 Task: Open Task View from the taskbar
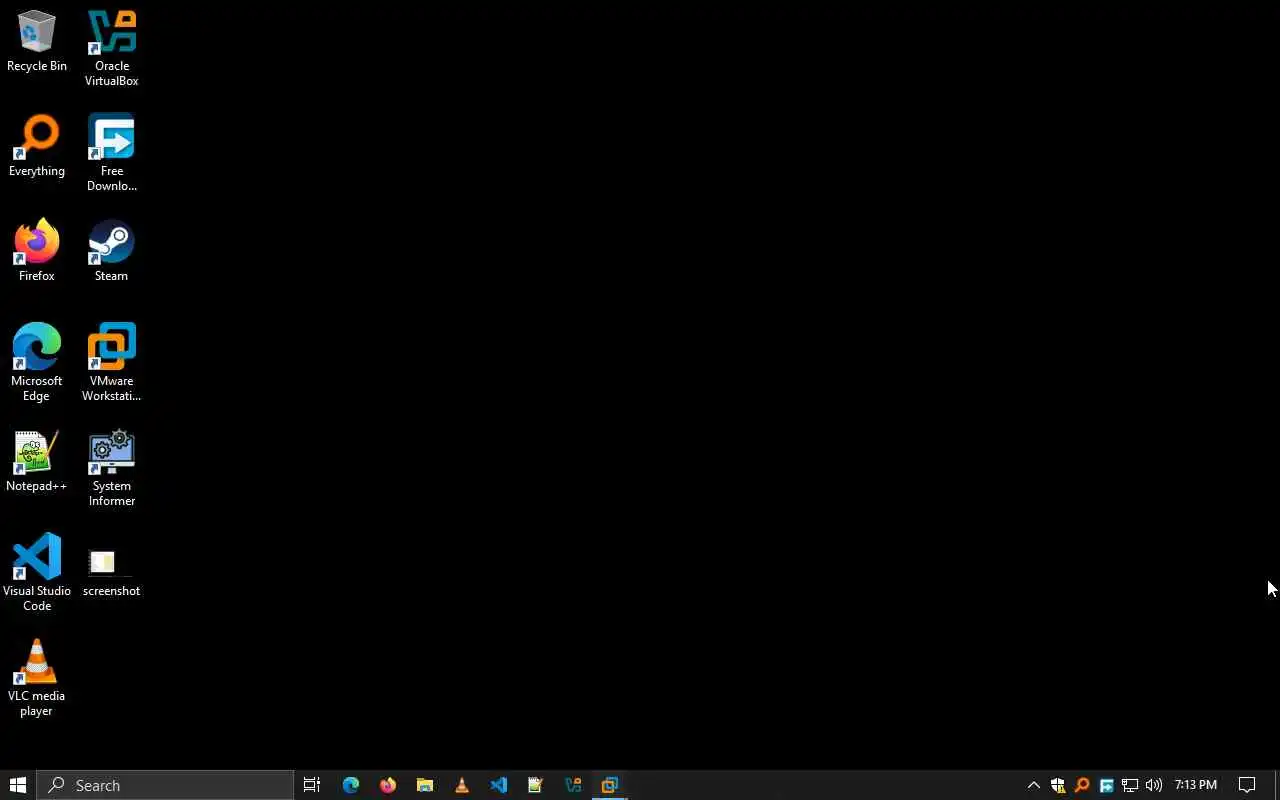pos(312,785)
